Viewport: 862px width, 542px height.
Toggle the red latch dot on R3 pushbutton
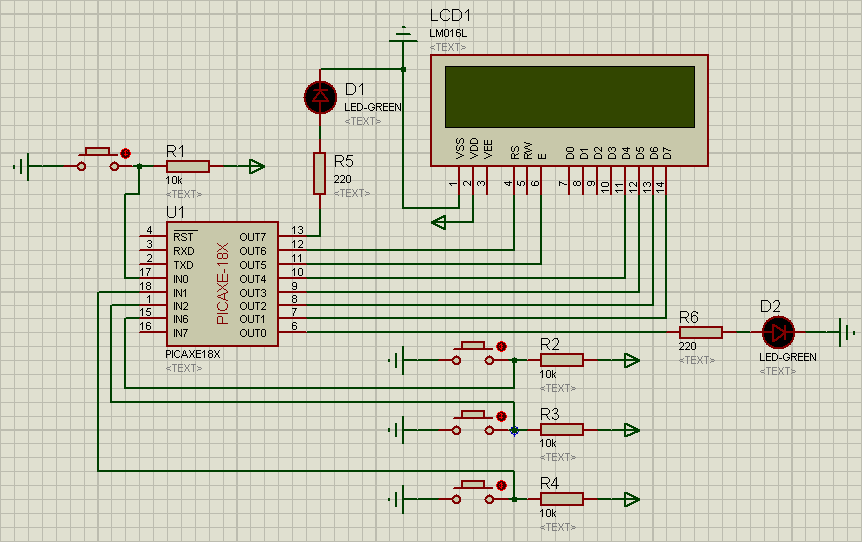click(501, 416)
